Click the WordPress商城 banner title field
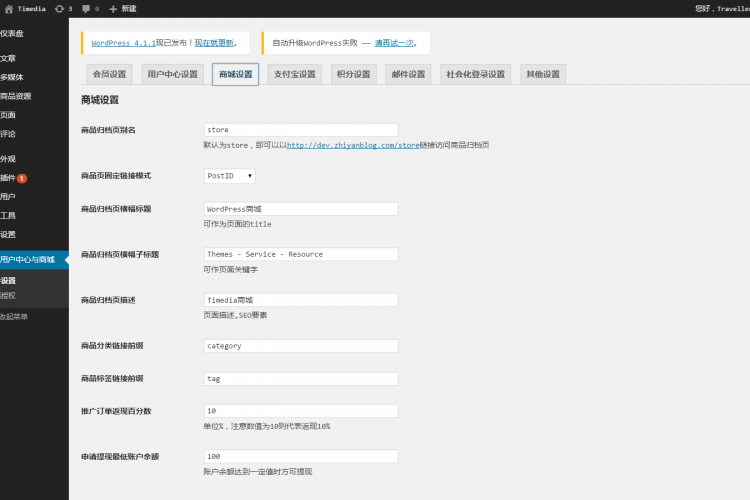 pyautogui.click(x=301, y=209)
